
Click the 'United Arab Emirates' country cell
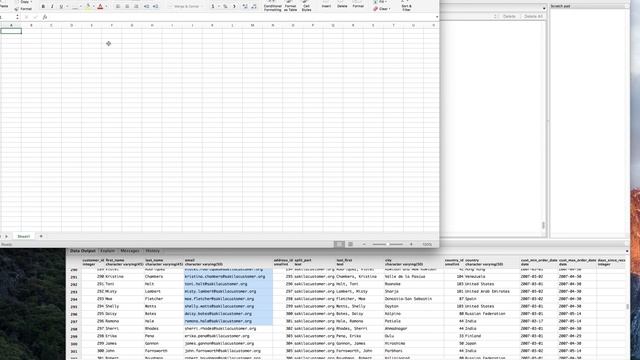(x=492, y=291)
